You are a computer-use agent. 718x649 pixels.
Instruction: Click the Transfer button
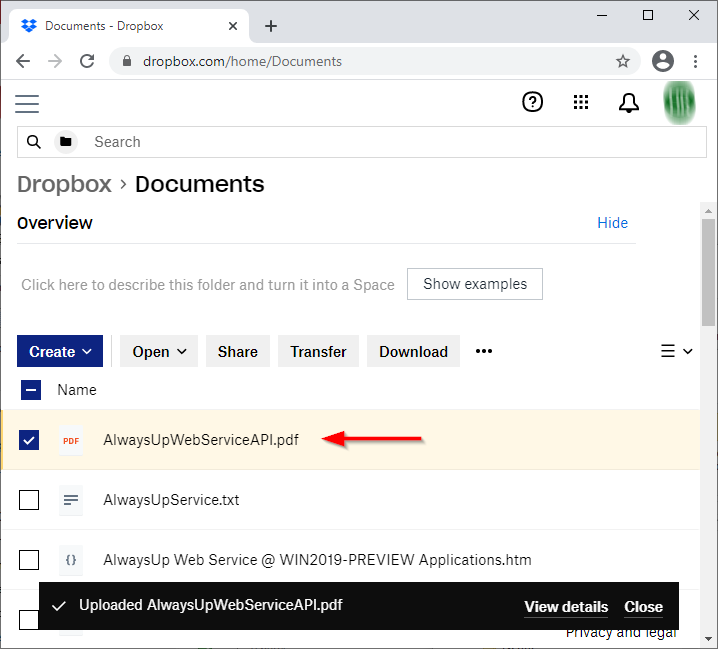tap(318, 351)
